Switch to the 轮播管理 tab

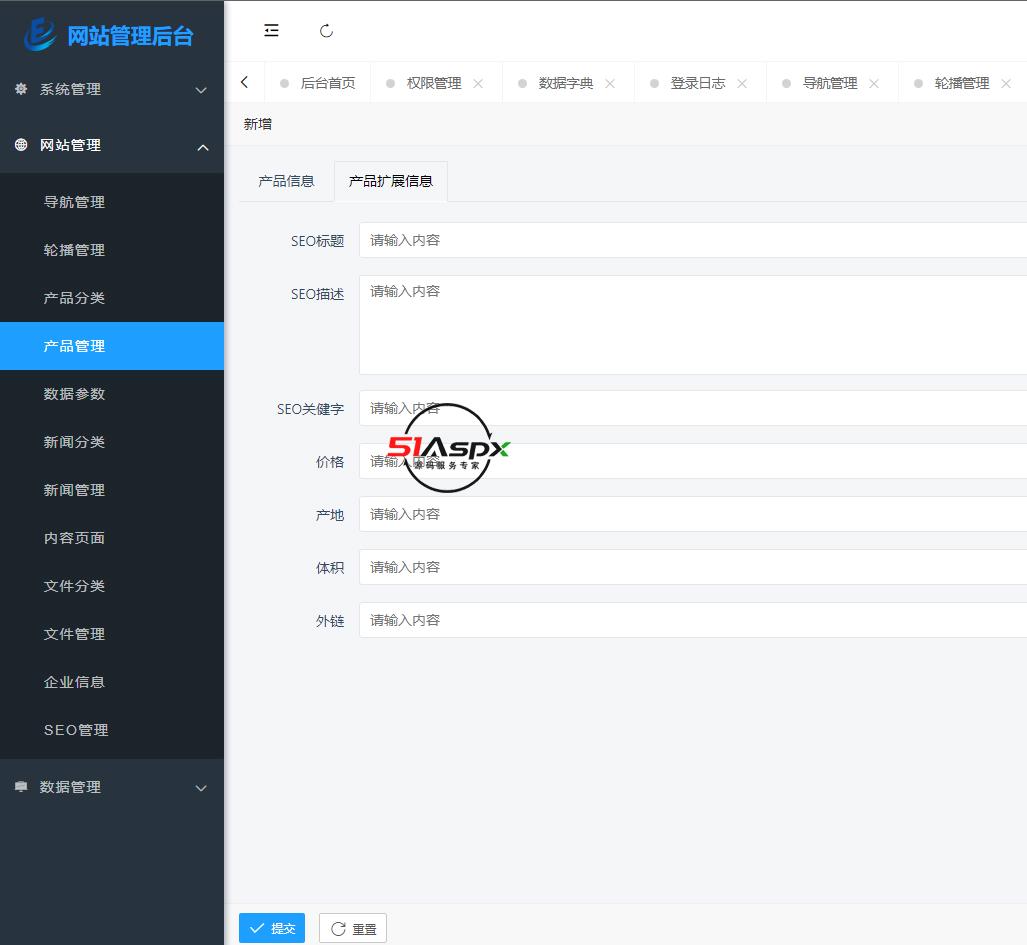pyautogui.click(x=962, y=83)
